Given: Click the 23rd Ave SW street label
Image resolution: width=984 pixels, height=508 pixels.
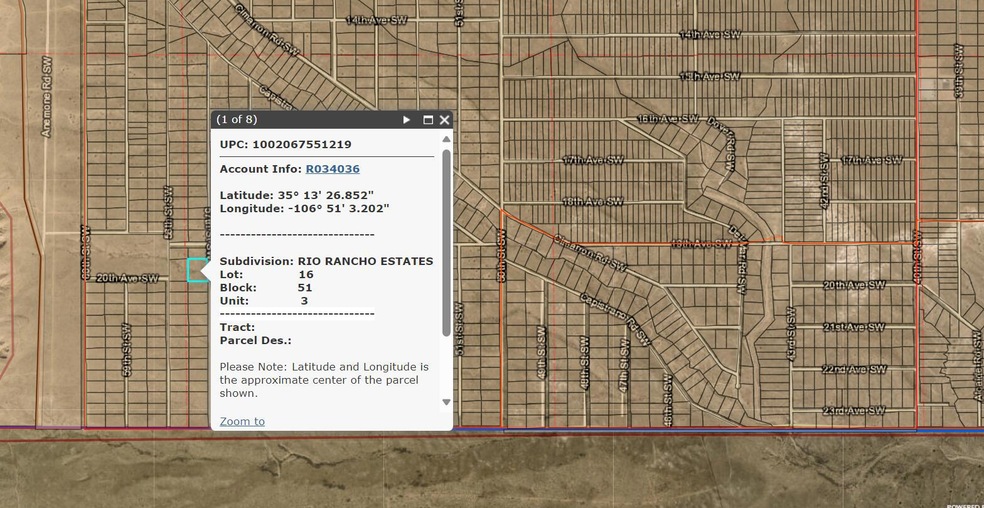Looking at the screenshot, I should pos(854,411).
